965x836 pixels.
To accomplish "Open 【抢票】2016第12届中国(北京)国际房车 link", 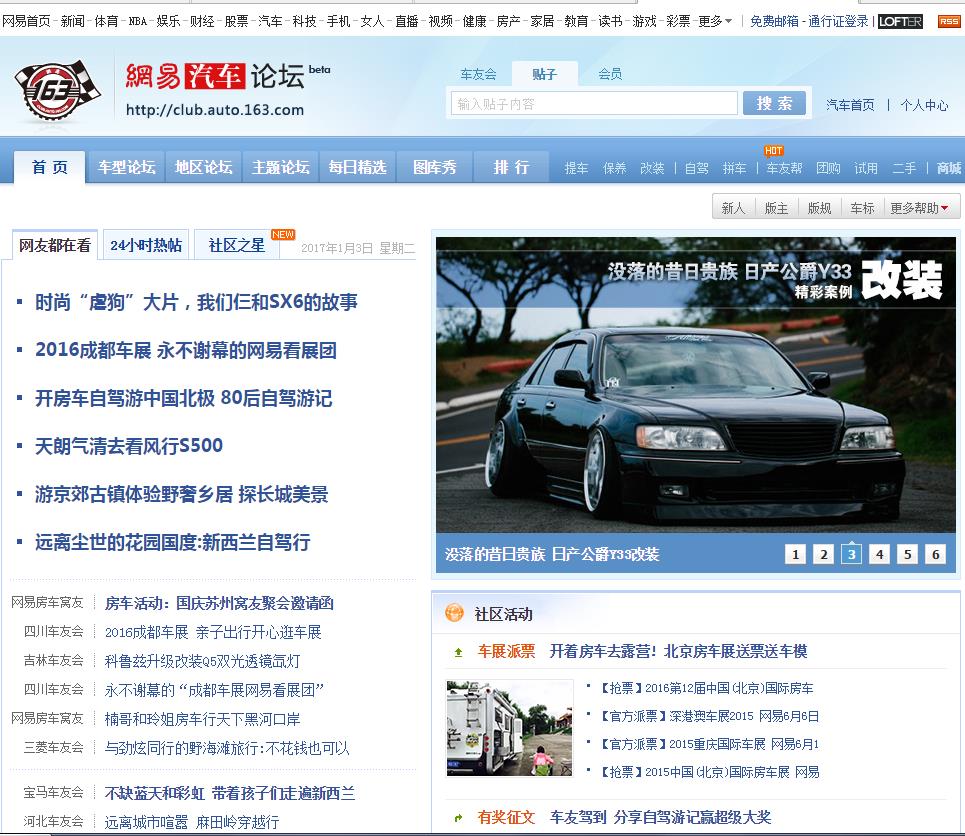I will coord(707,688).
